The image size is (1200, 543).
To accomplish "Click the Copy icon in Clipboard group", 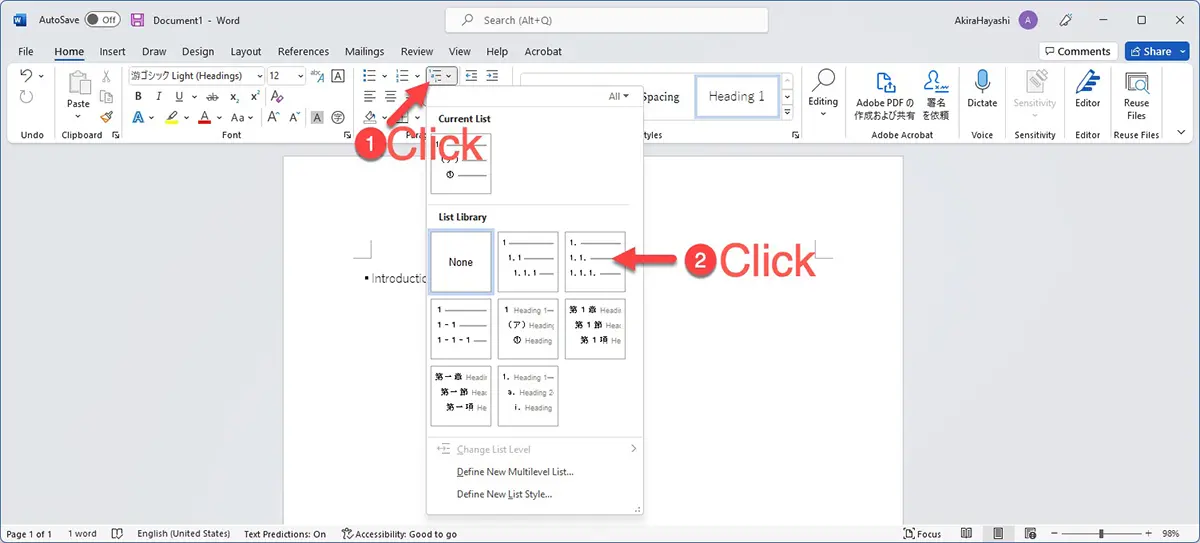I will (x=106, y=96).
